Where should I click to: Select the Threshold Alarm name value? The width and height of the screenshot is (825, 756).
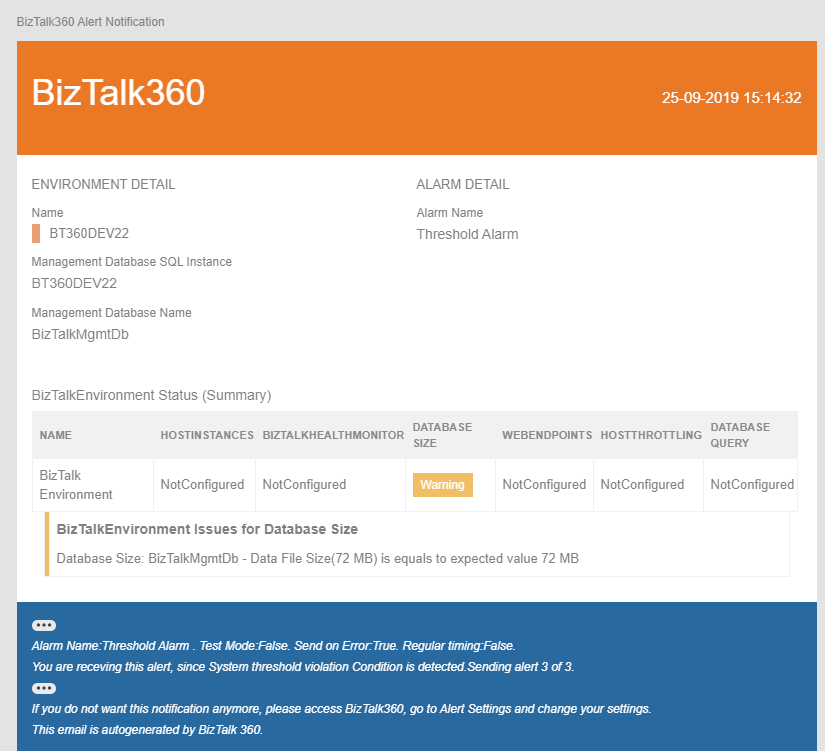(467, 234)
